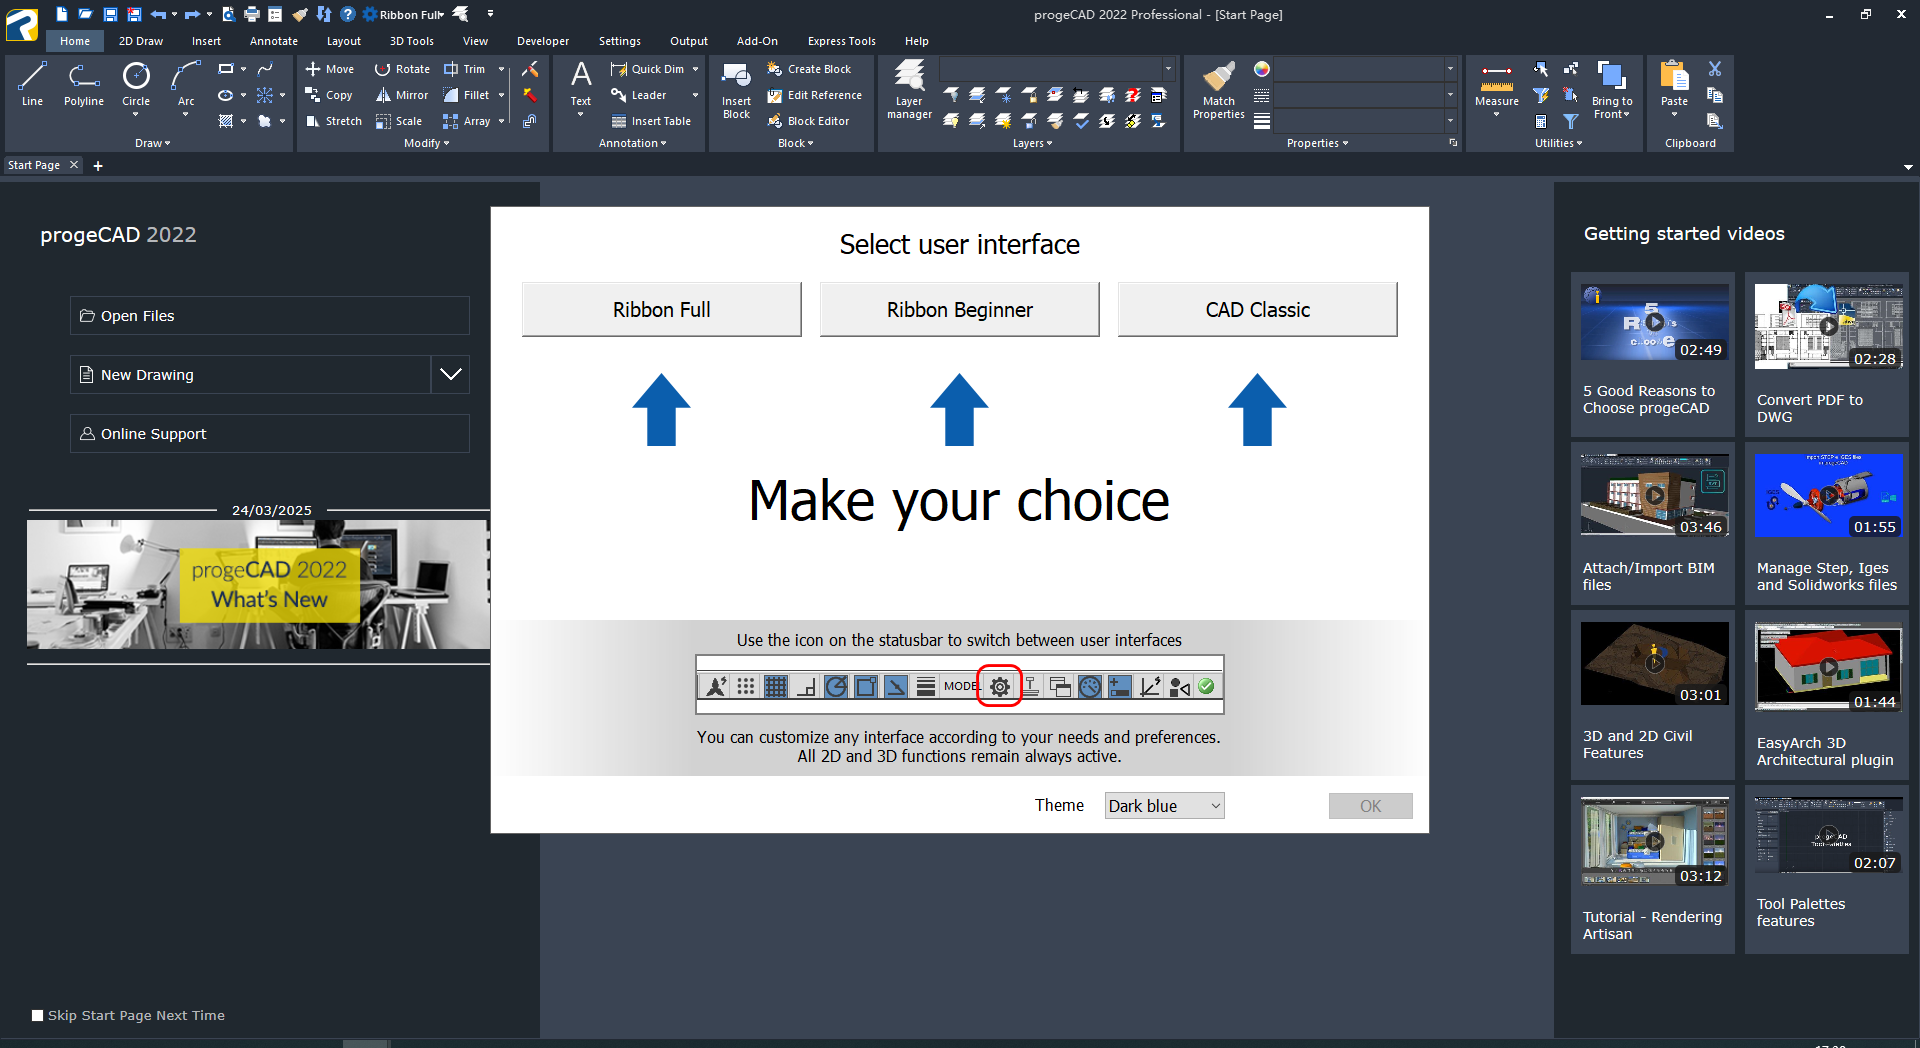Play 5 Good Reasons to Choose progeCAD video
The image size is (1920, 1048).
coord(1655,322)
